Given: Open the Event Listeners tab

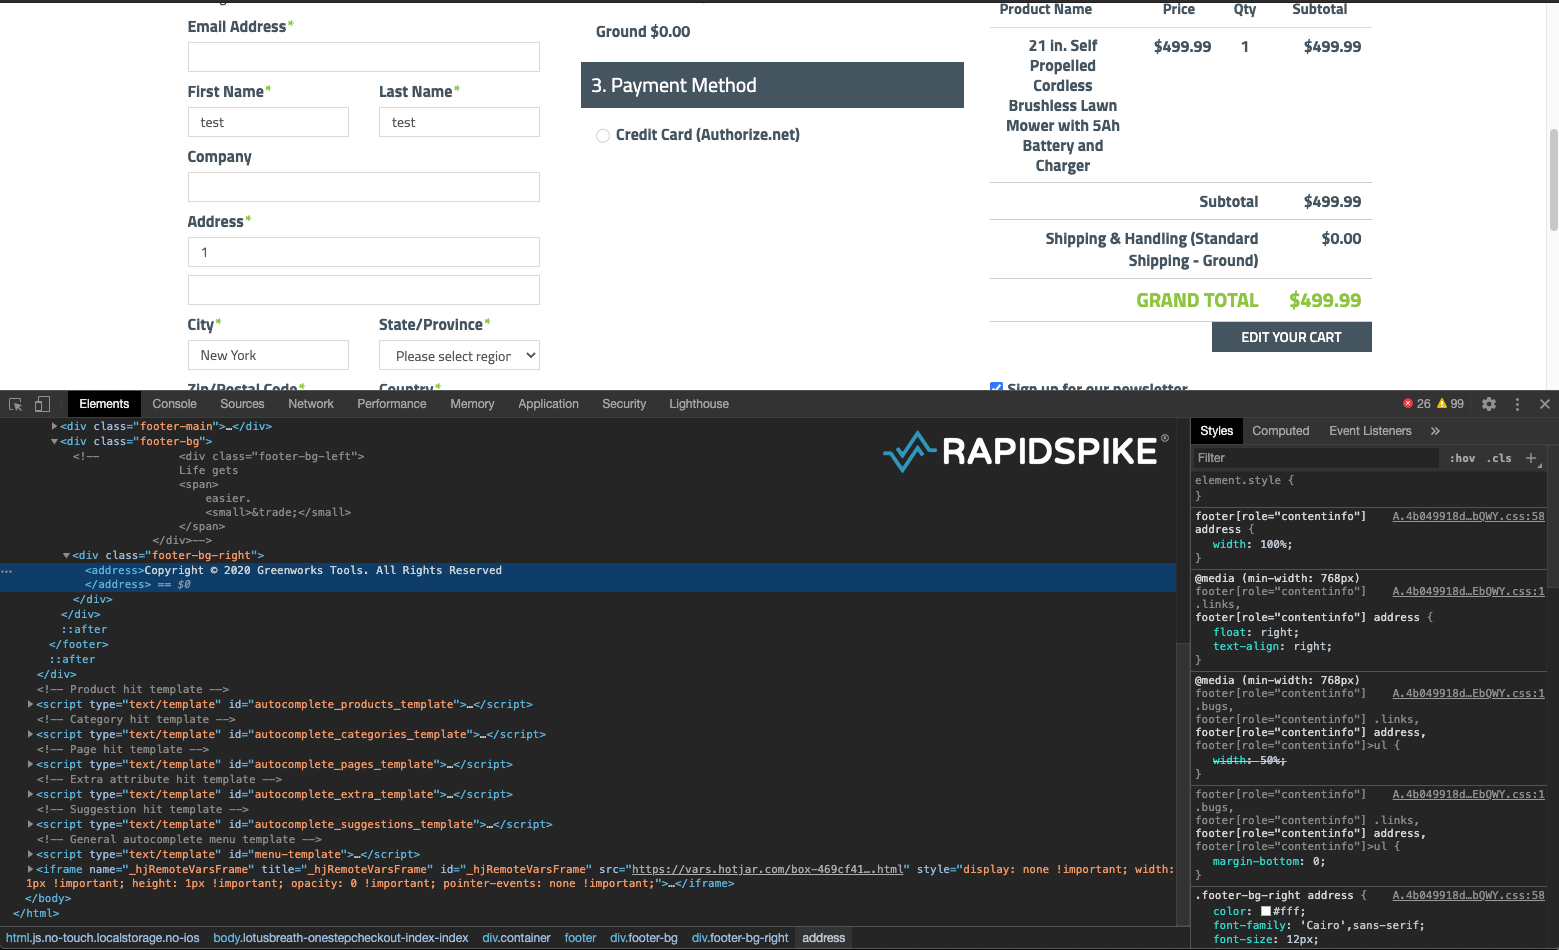Looking at the screenshot, I should [x=1370, y=431].
